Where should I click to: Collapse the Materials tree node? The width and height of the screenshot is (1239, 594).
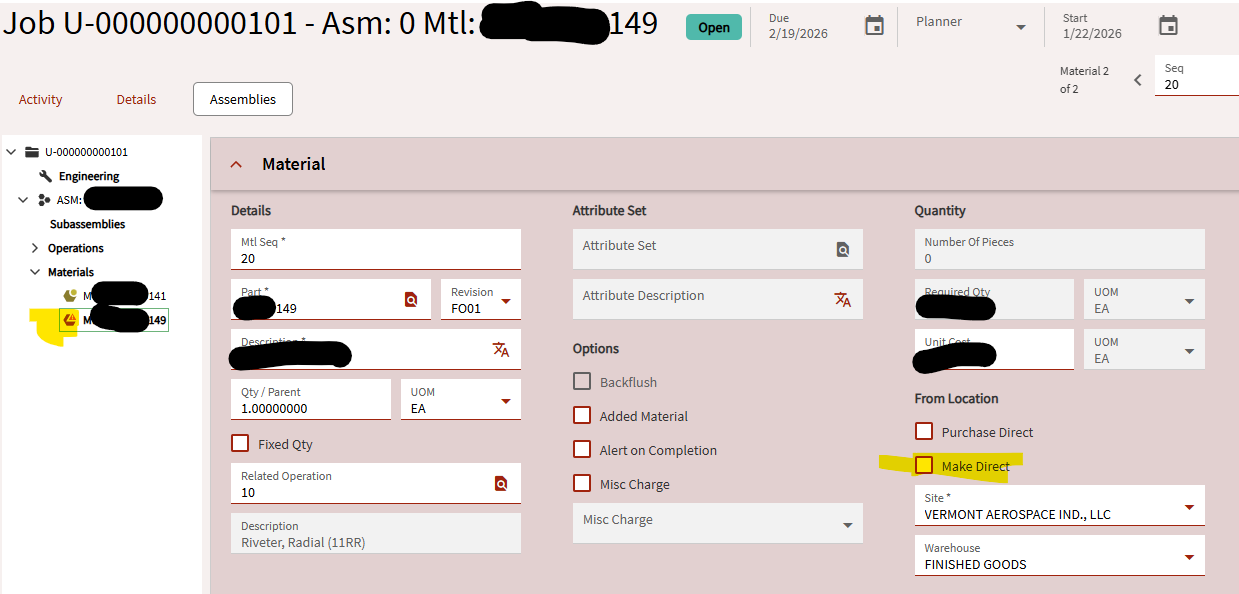coord(35,272)
